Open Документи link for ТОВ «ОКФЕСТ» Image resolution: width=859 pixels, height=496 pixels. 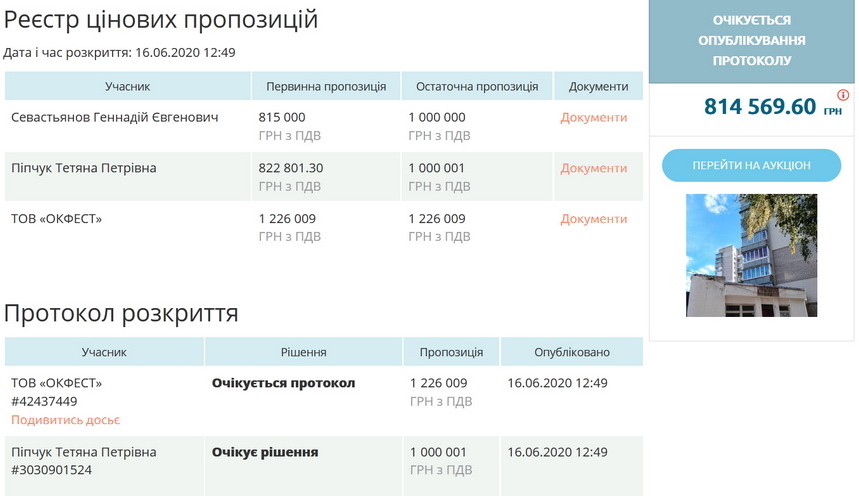pyautogui.click(x=593, y=218)
